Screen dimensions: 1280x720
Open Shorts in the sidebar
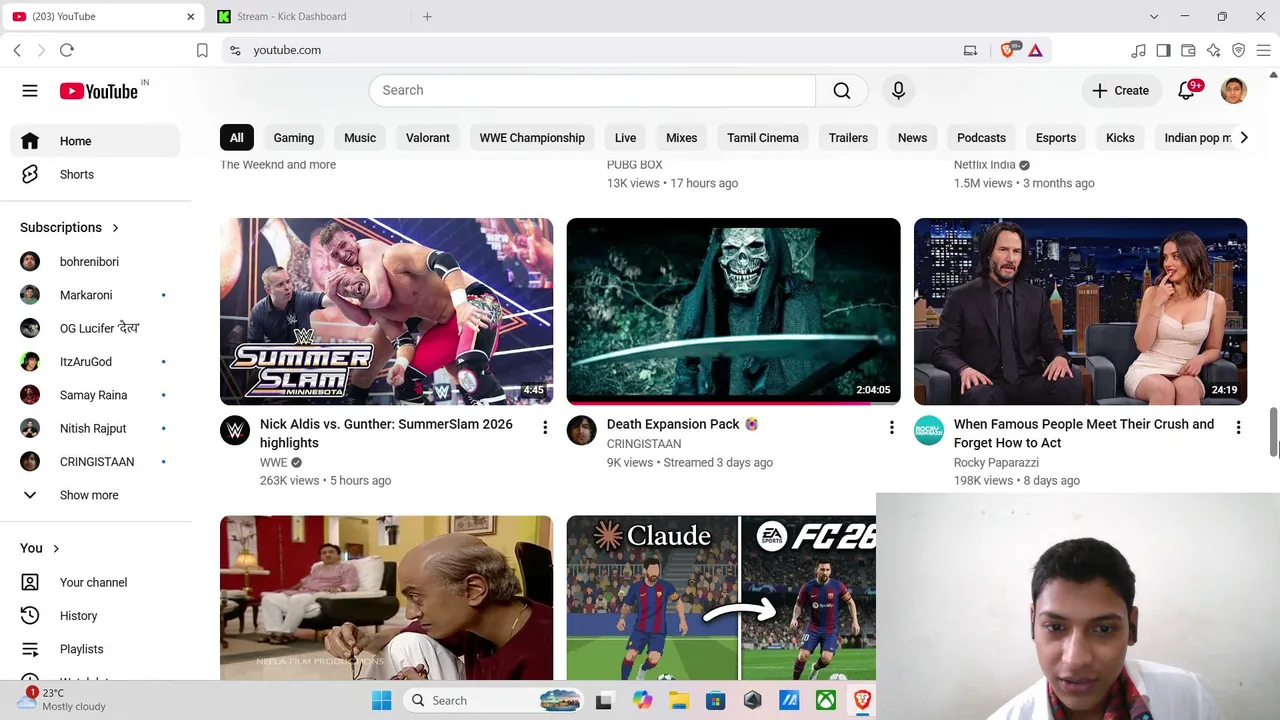(x=95, y=174)
